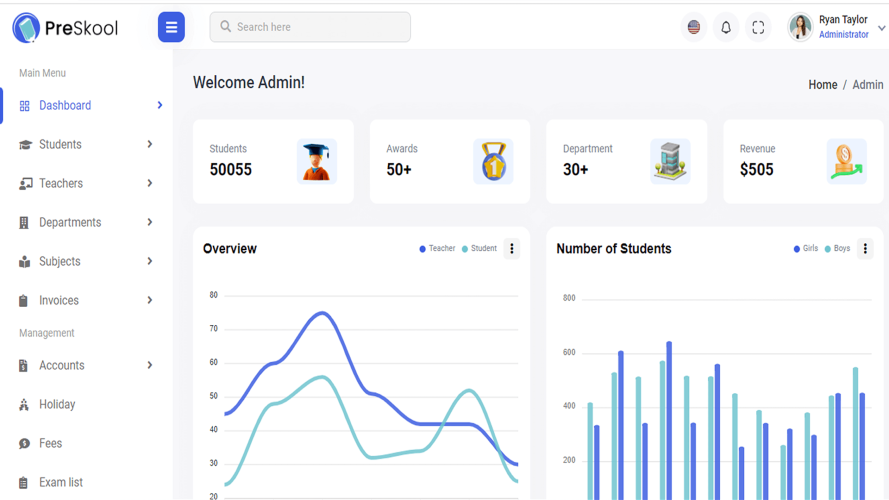Expand the Teachers submenu chevron
889x500 pixels.
point(150,183)
